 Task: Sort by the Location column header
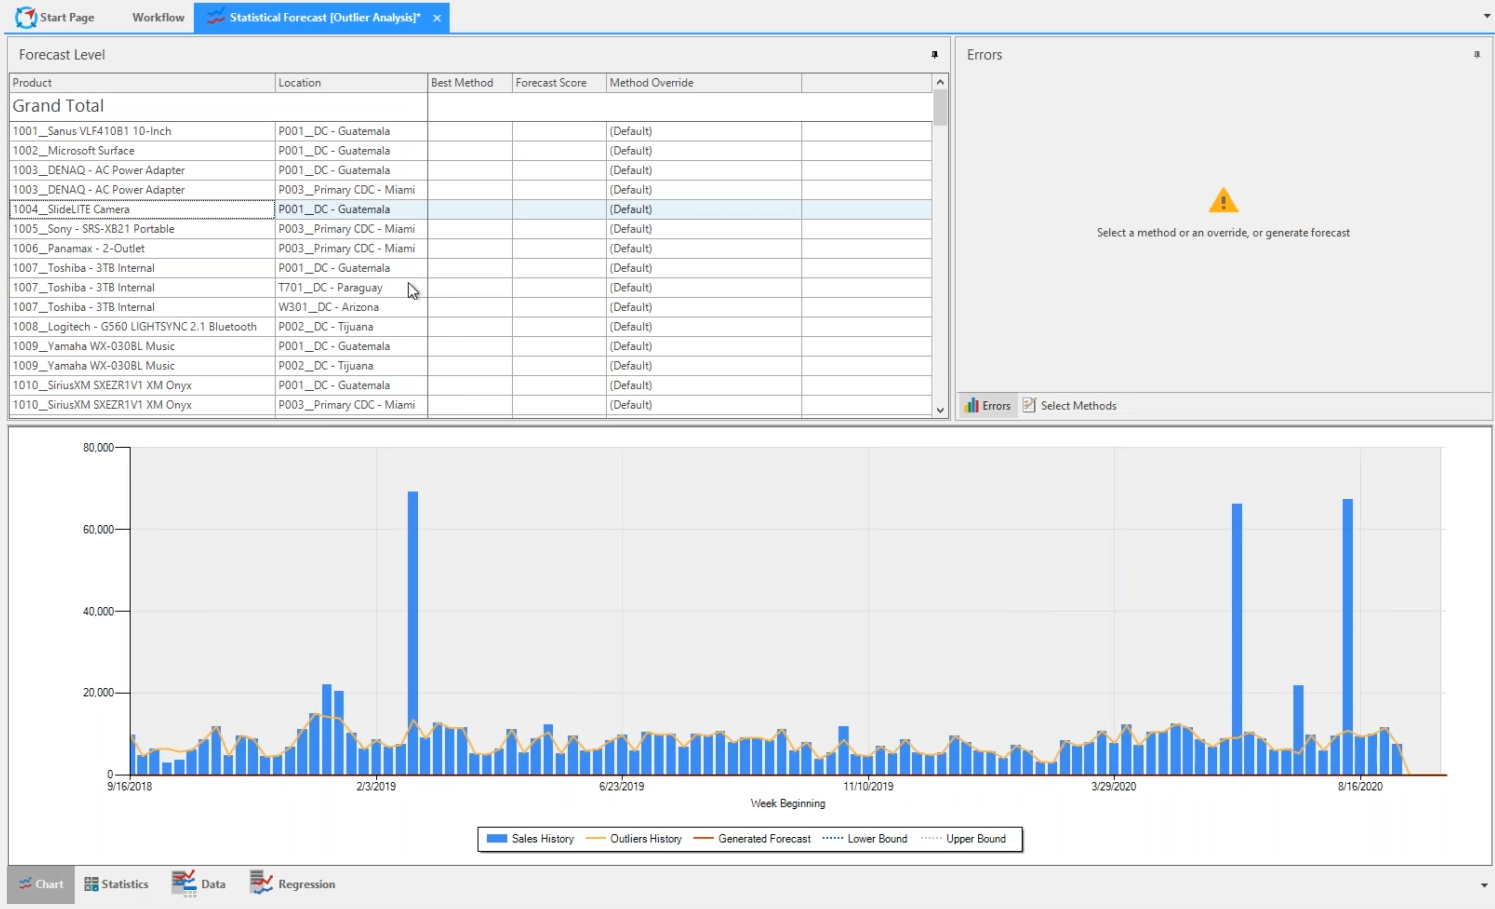click(x=351, y=83)
